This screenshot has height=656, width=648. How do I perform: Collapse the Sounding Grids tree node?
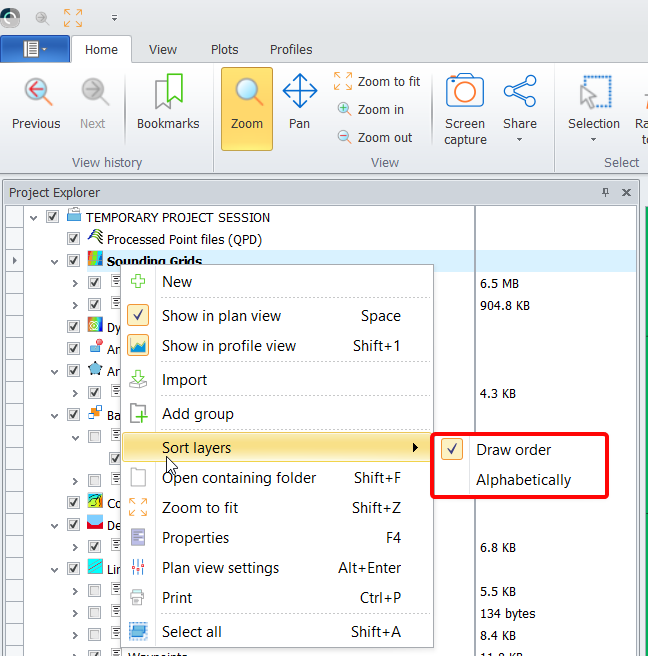click(54, 261)
